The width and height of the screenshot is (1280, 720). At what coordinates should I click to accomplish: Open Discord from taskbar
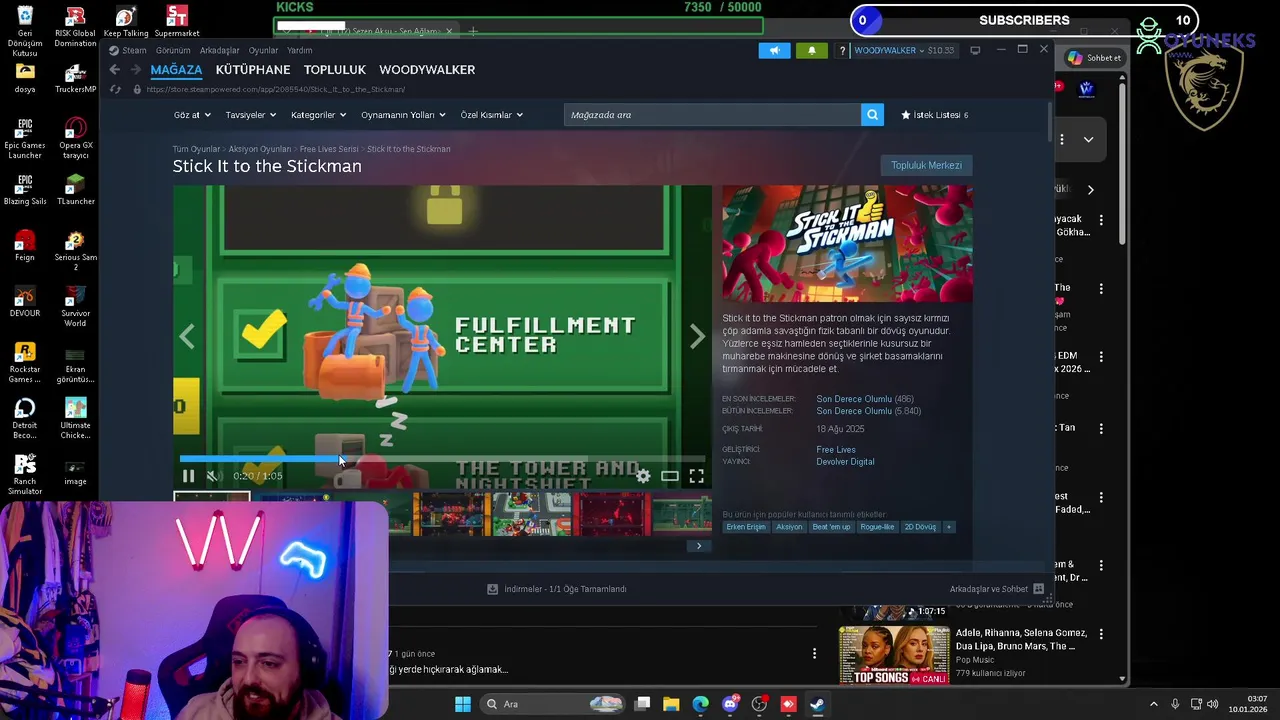pos(730,704)
